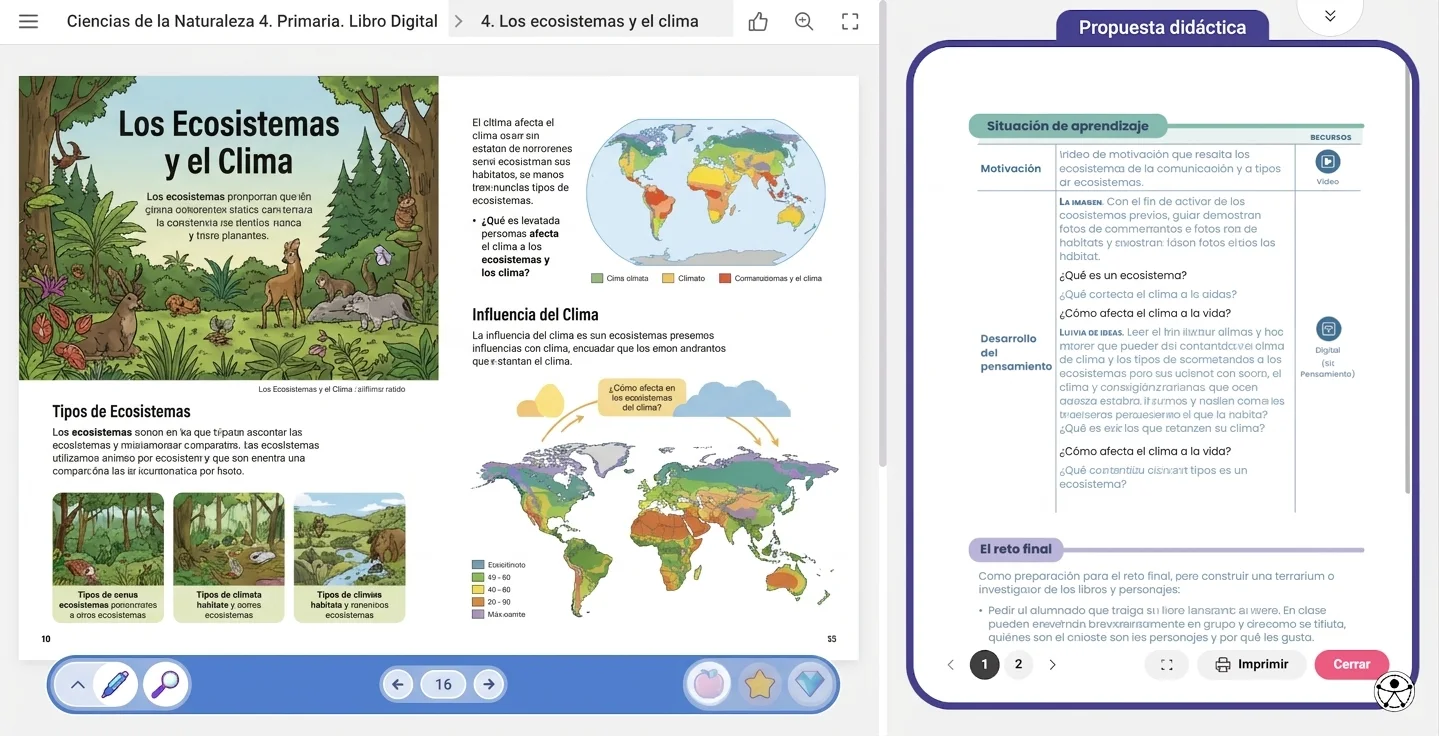Click the upper world climate map
The width and height of the screenshot is (1439, 736).
706,192
